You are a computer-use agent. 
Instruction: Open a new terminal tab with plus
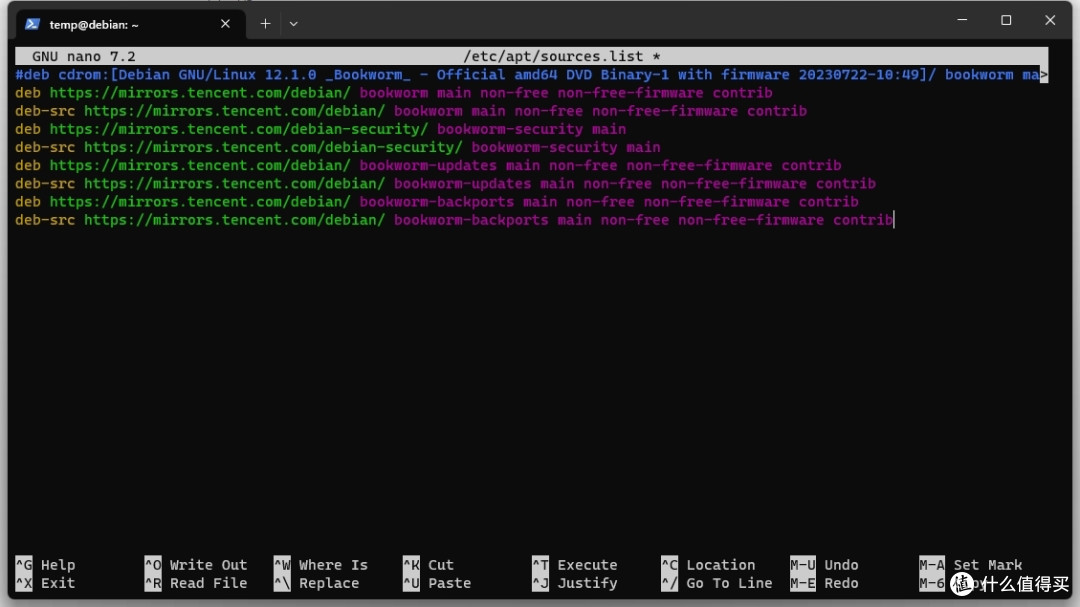(265, 24)
